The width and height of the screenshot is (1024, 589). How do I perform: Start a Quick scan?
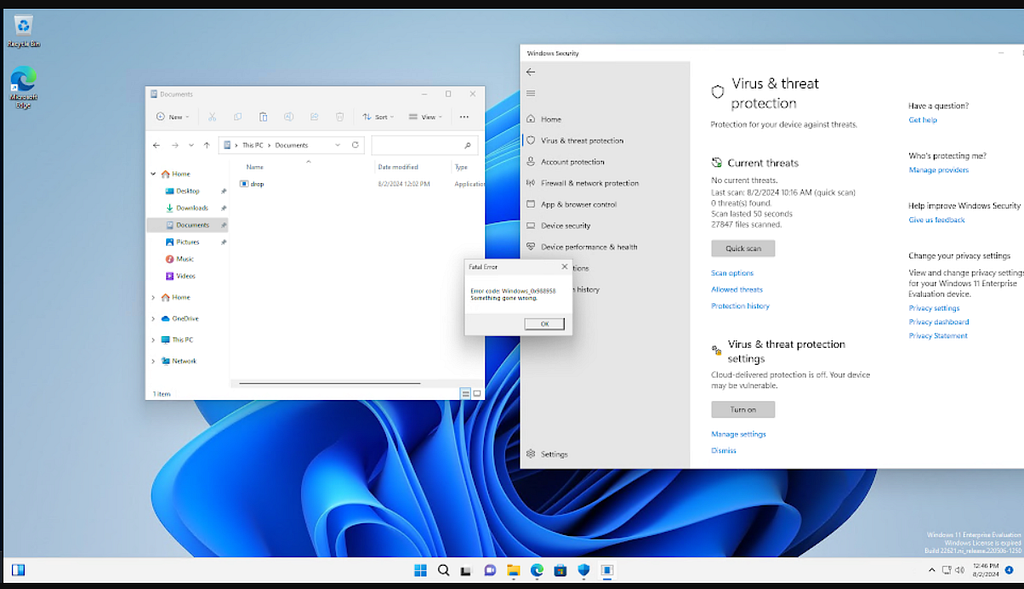[743, 248]
